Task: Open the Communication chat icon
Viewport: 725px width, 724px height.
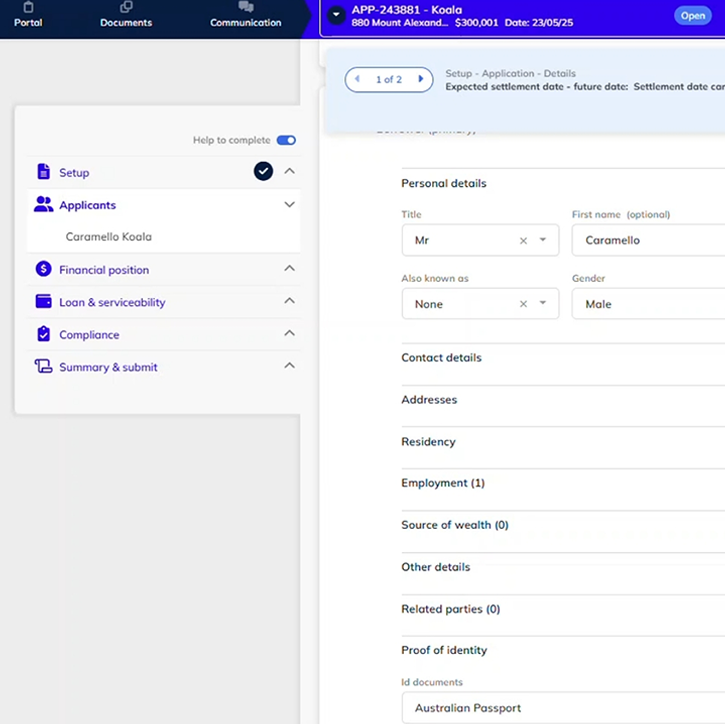Action: point(245,8)
